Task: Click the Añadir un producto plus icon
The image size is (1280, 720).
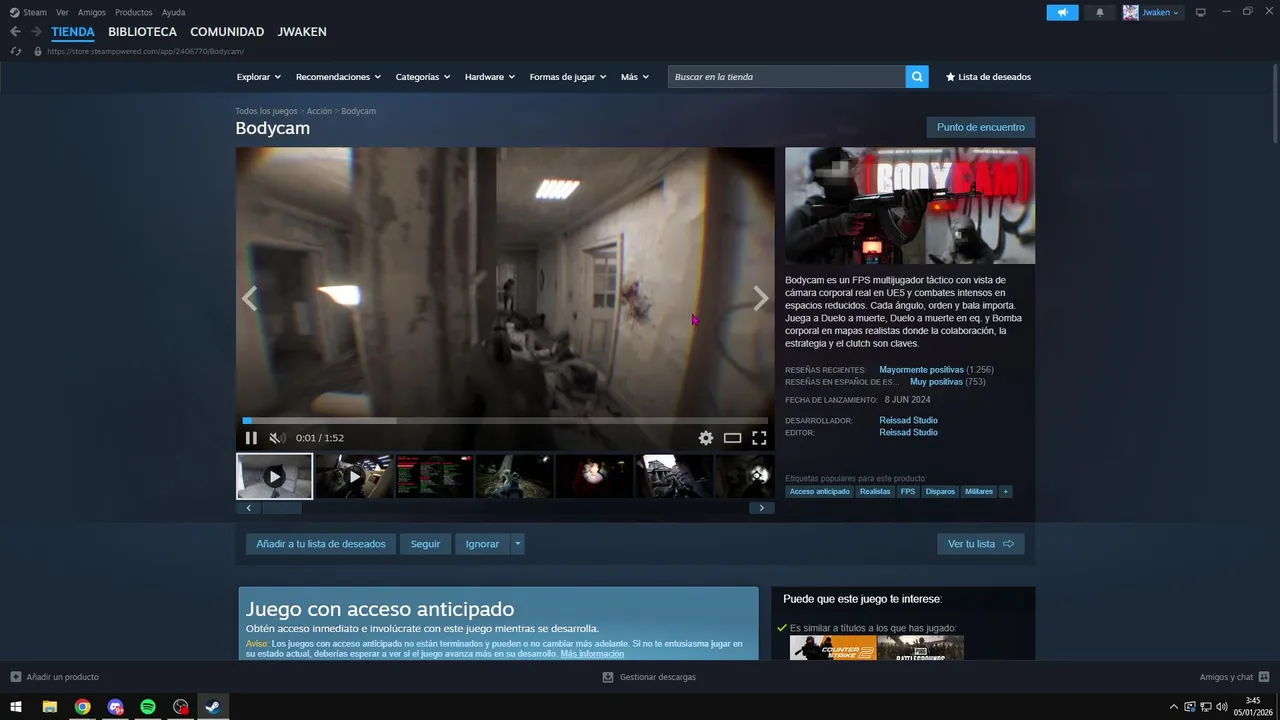Action: point(16,677)
